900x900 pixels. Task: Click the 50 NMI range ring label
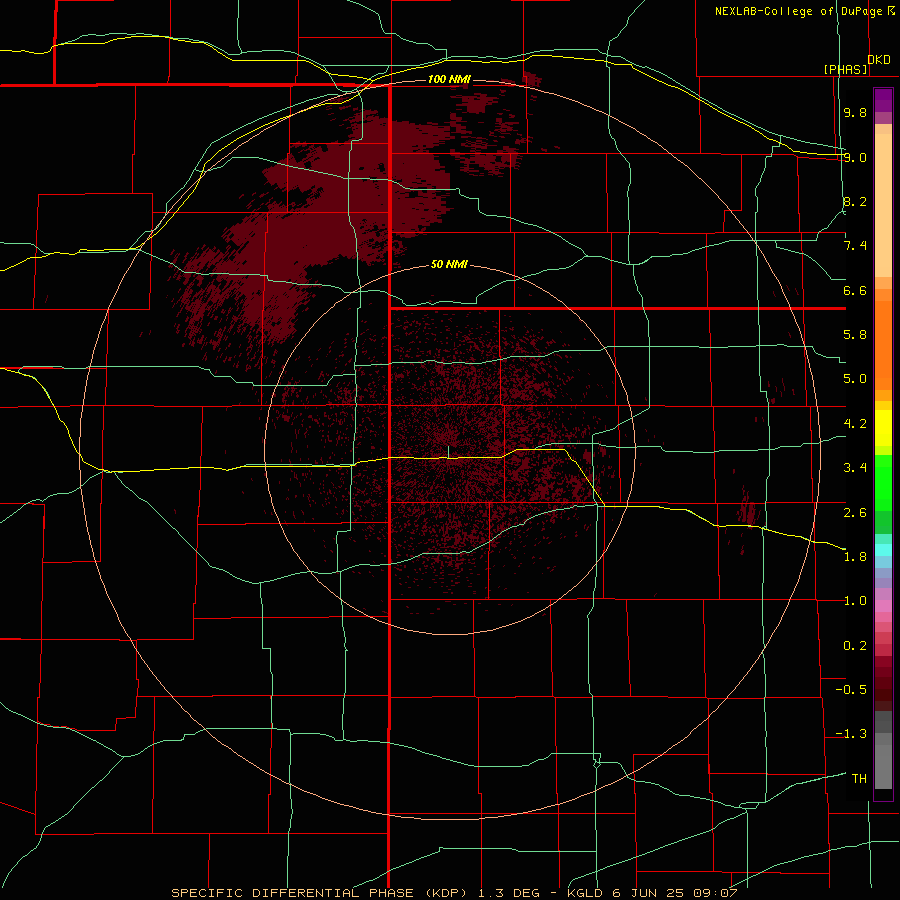(x=449, y=264)
